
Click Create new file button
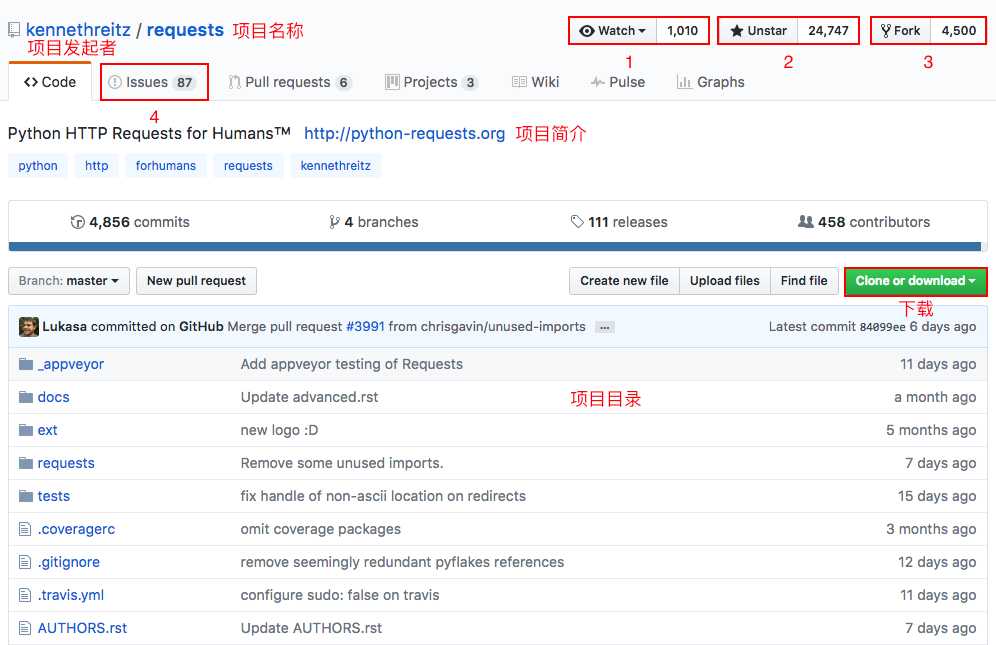coord(624,281)
